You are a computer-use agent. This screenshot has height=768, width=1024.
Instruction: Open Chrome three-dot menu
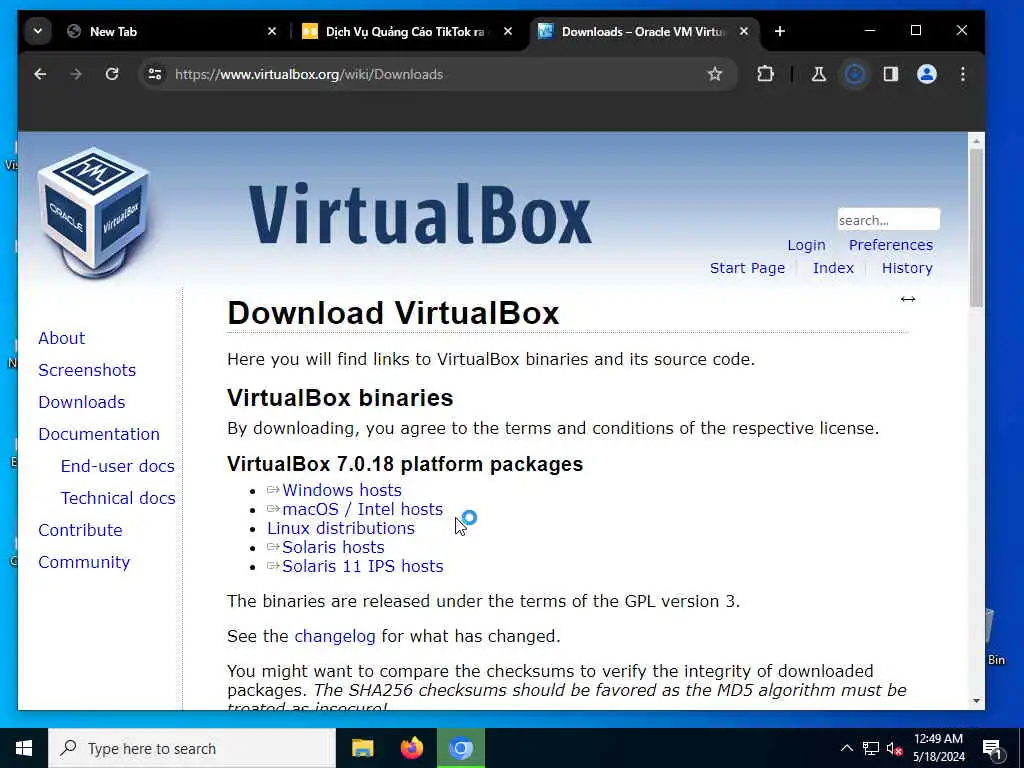(963, 74)
